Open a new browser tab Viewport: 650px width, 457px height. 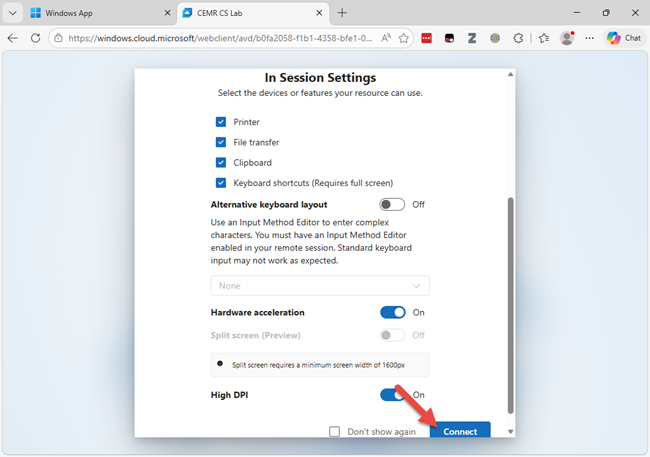coord(342,13)
